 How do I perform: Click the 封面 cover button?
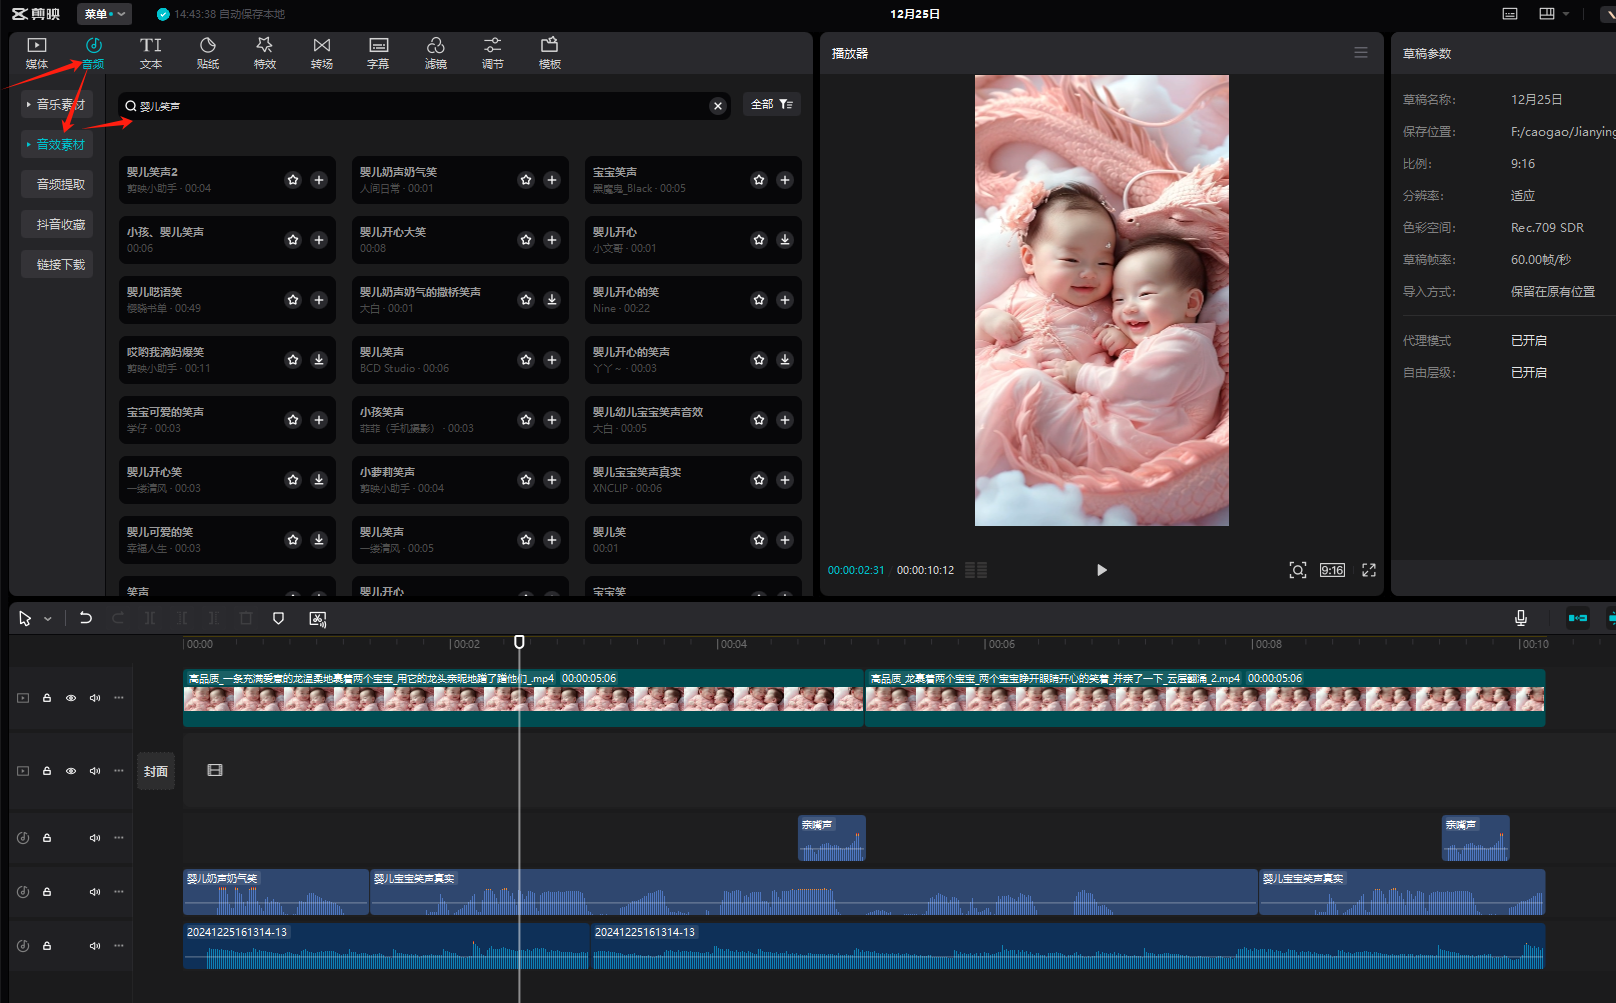156,771
